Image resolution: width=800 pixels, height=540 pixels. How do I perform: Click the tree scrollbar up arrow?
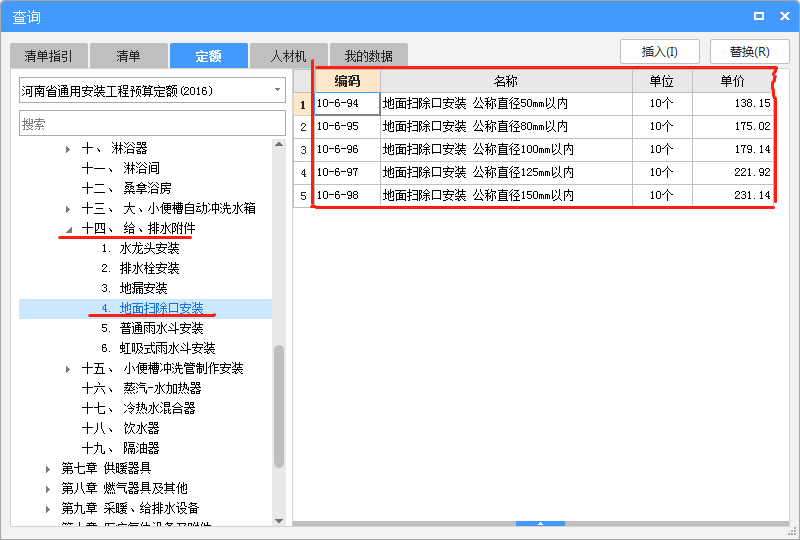(x=279, y=144)
